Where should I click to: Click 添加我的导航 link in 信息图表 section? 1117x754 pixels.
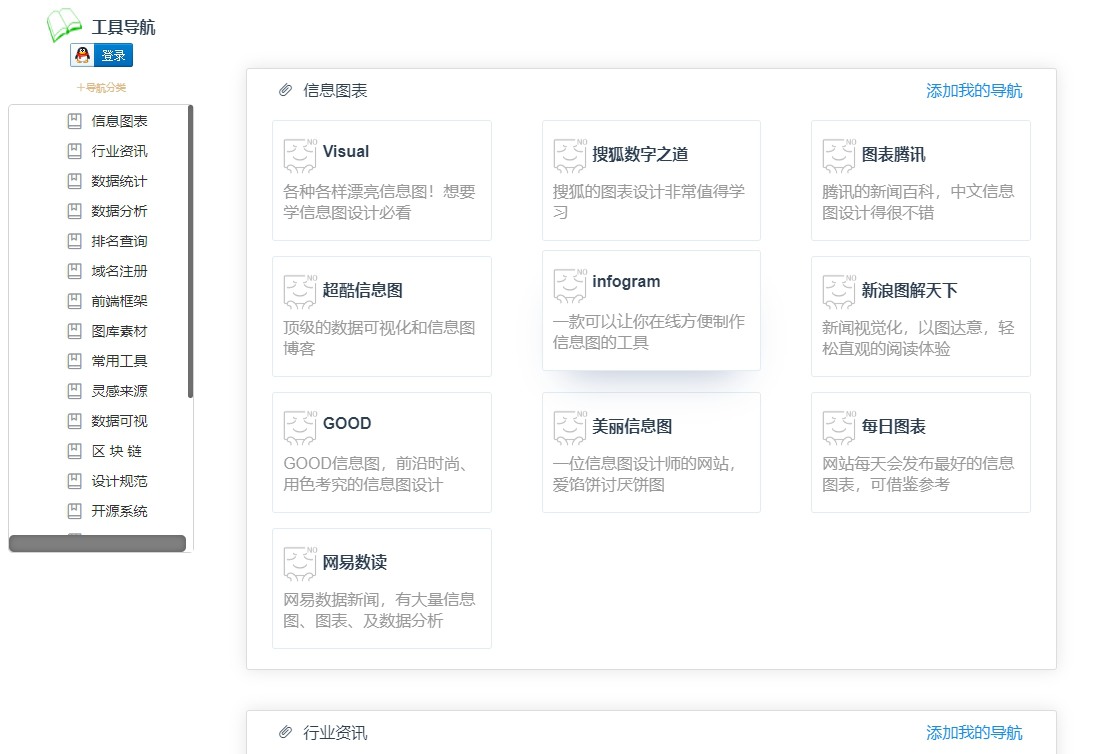point(974,91)
